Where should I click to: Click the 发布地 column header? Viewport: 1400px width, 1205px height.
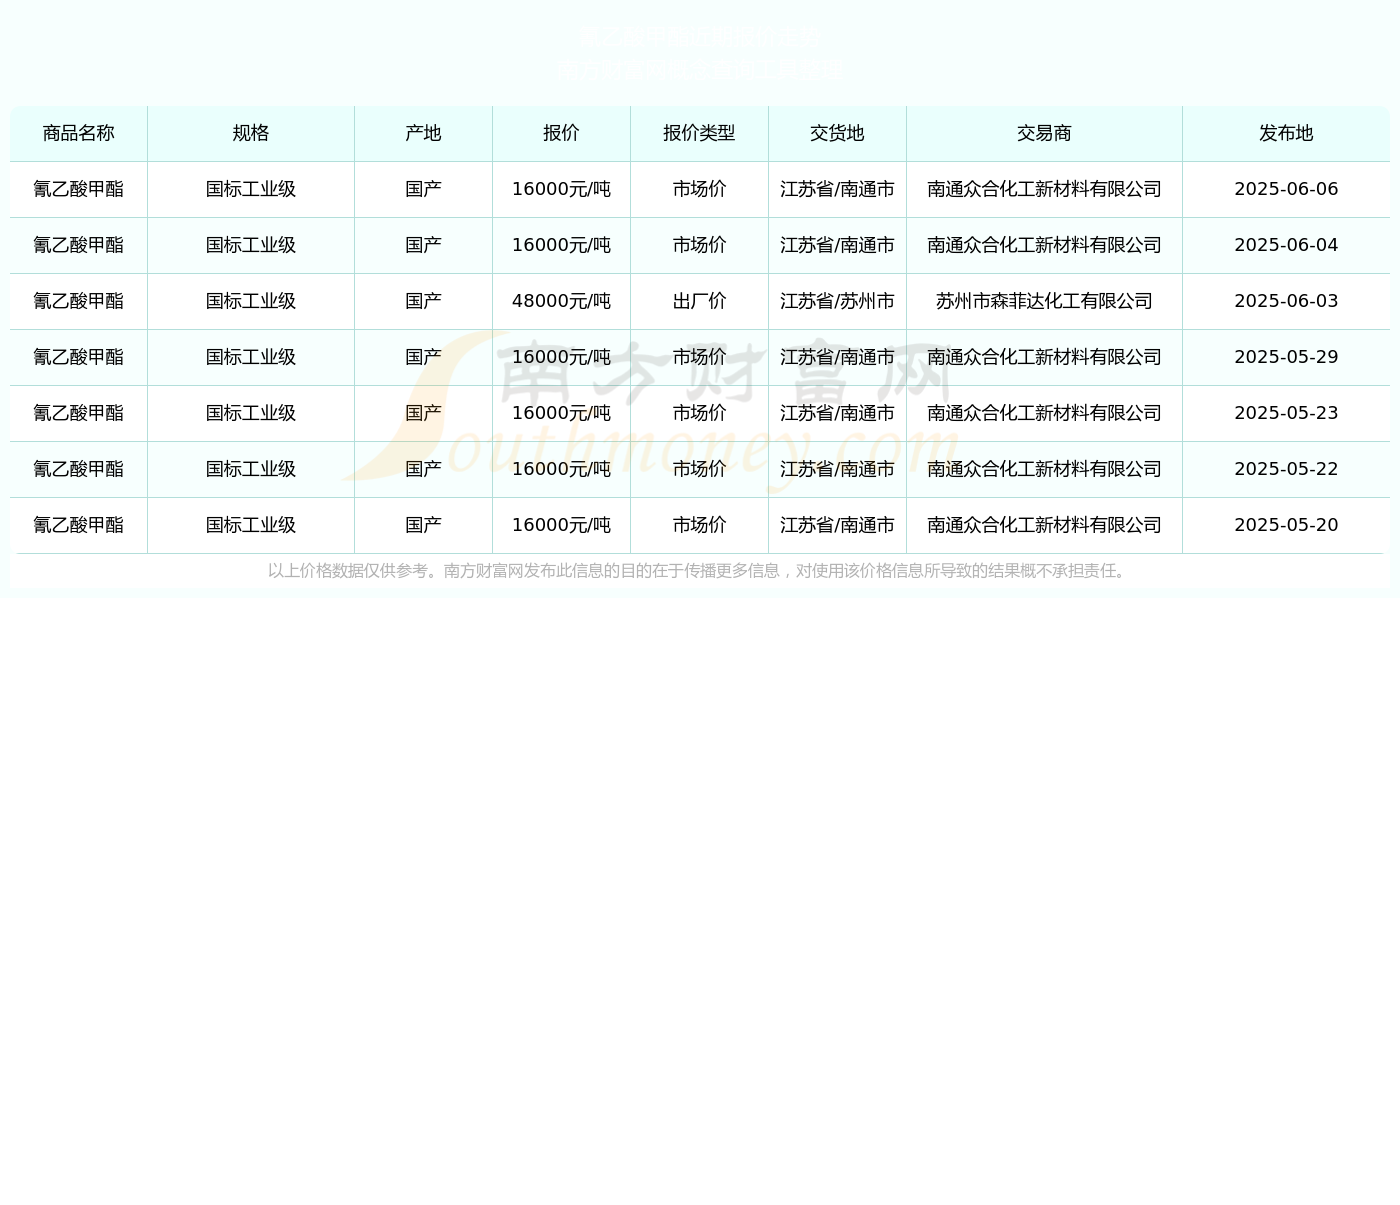[1286, 133]
